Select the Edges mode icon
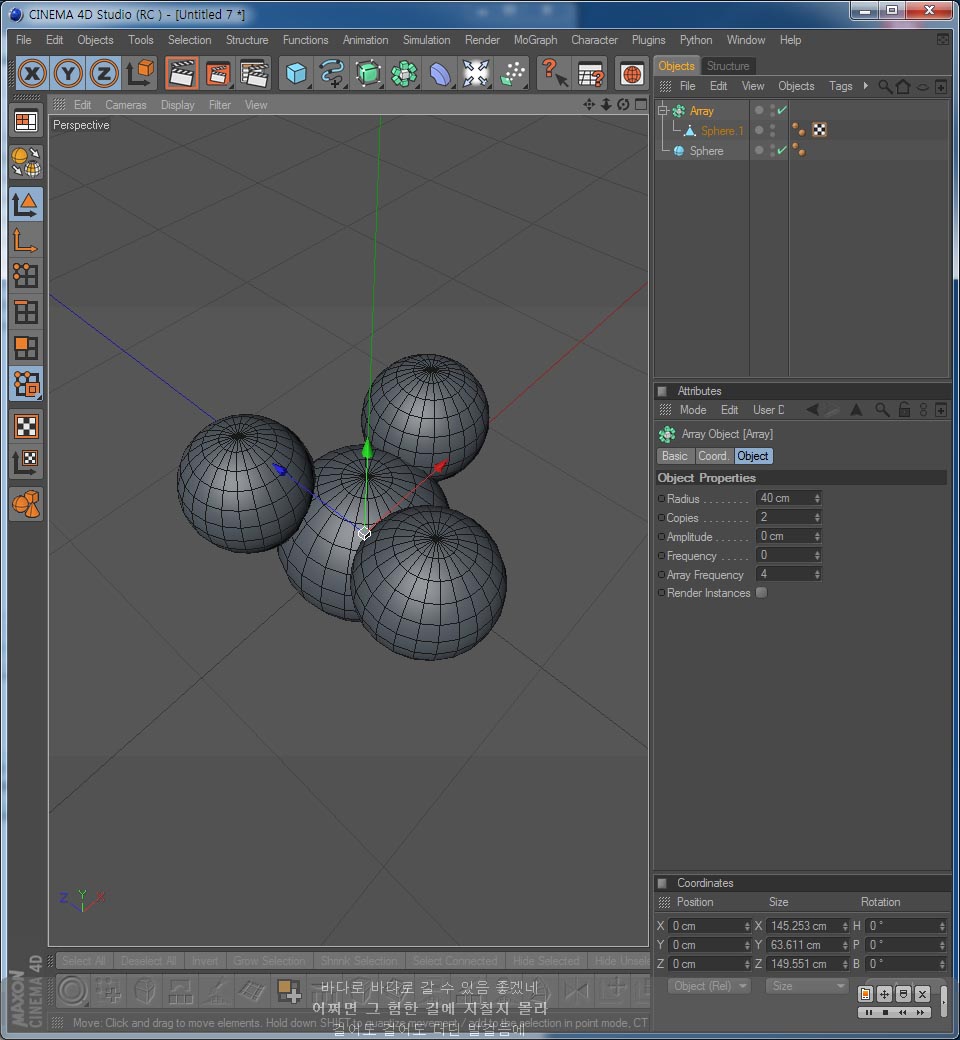Image resolution: width=960 pixels, height=1040 pixels. tap(26, 312)
